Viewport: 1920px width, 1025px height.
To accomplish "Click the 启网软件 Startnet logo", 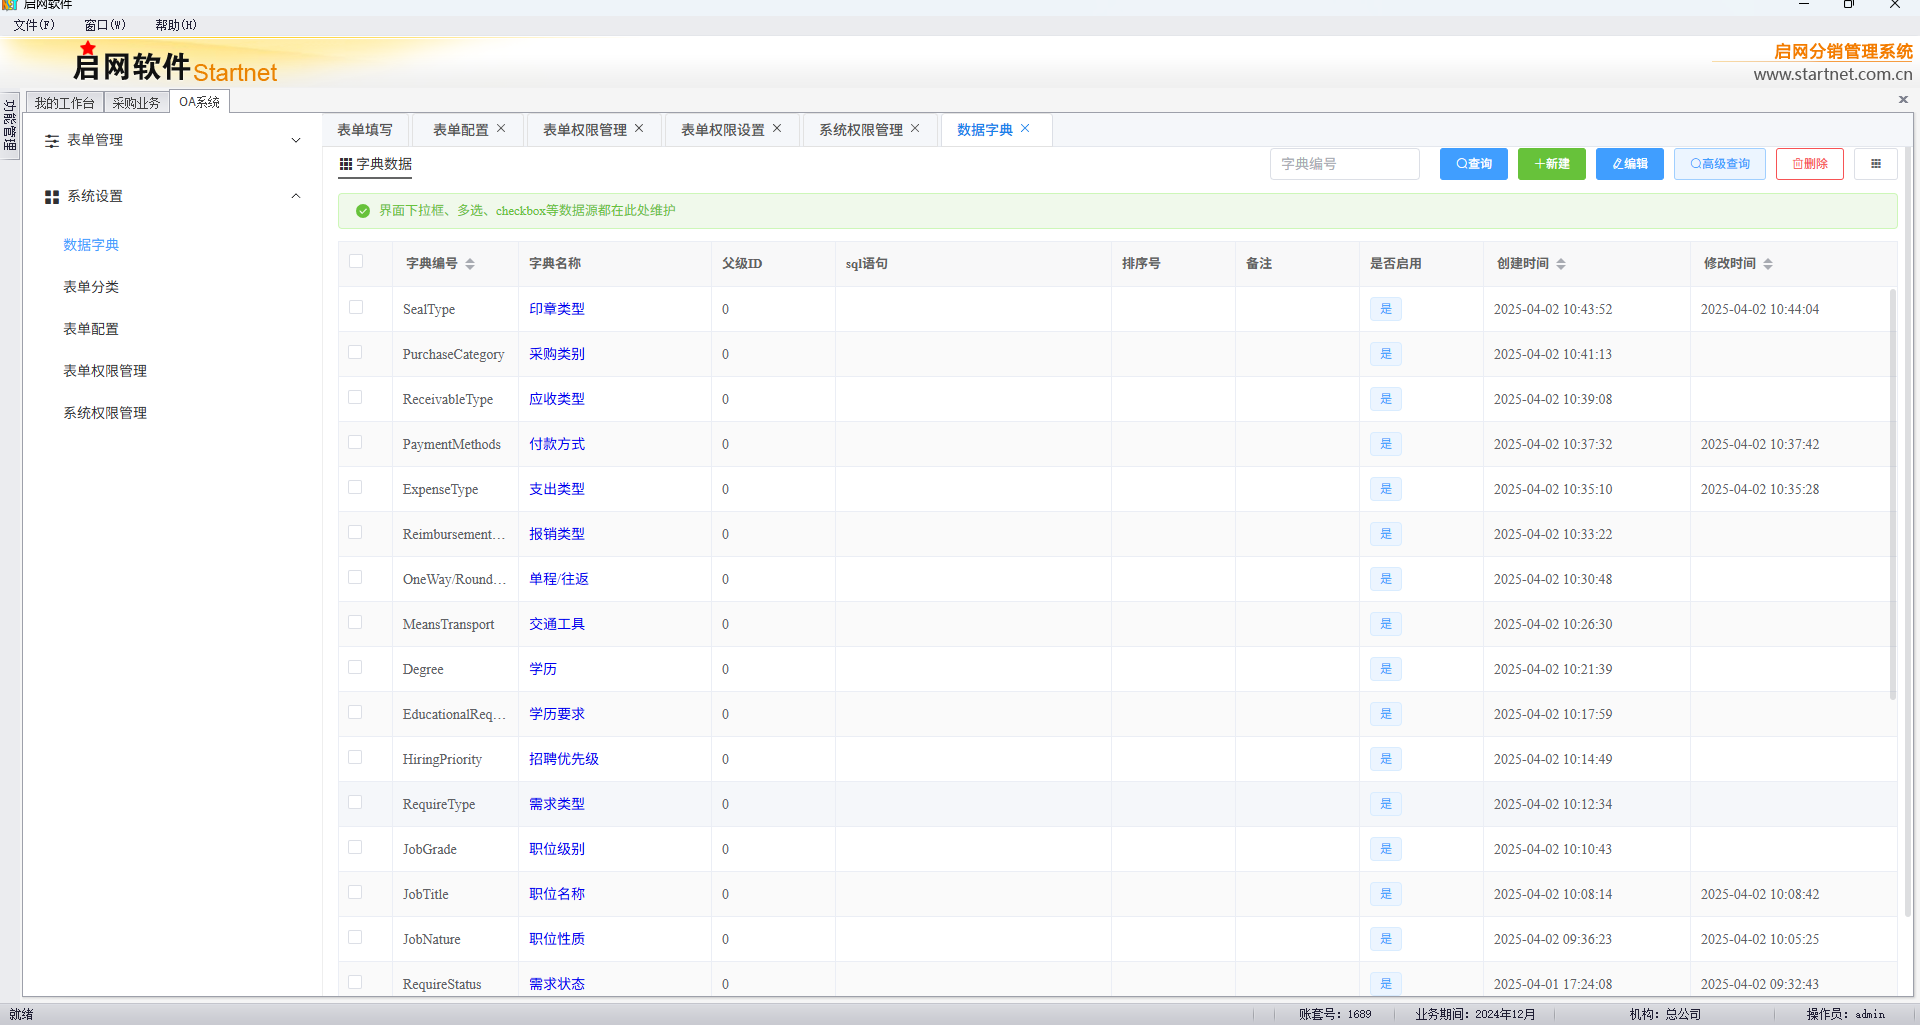I will pyautogui.click(x=175, y=65).
